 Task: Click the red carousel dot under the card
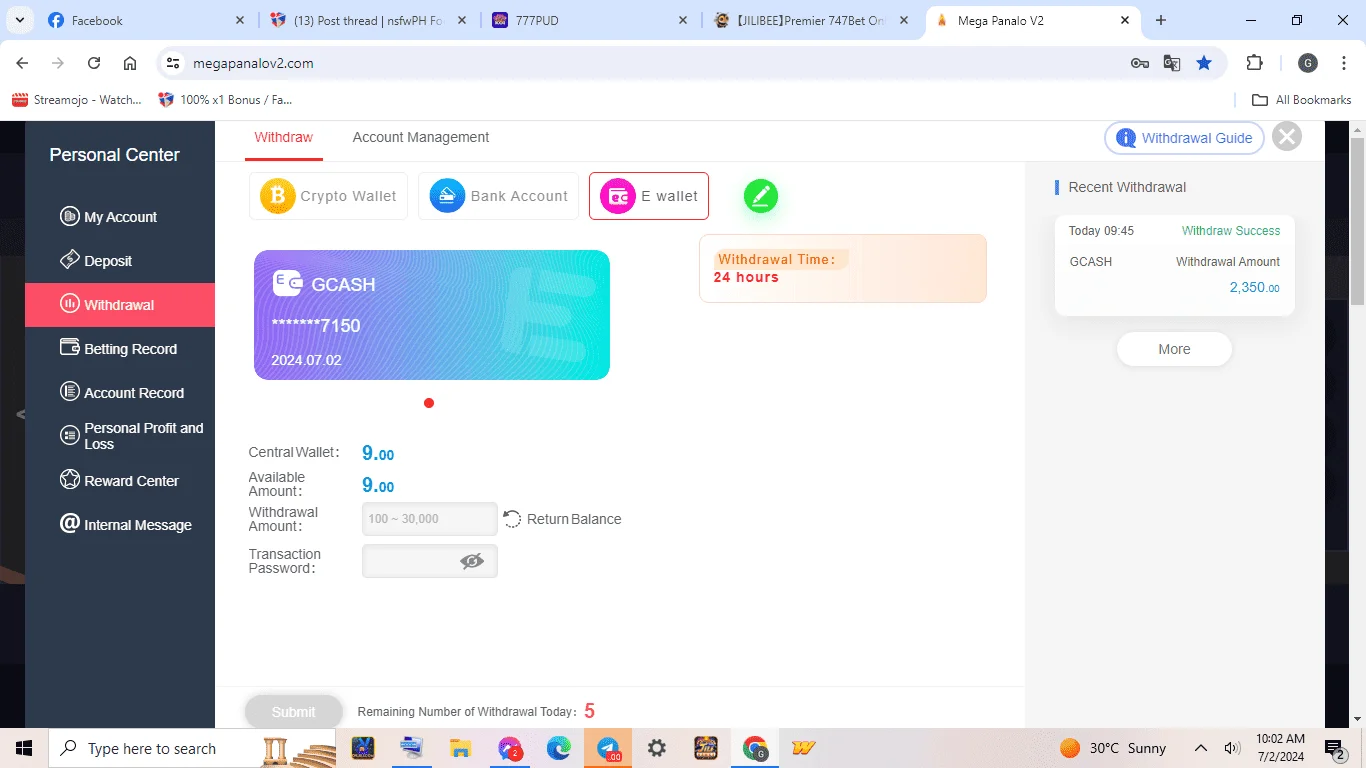coord(429,403)
